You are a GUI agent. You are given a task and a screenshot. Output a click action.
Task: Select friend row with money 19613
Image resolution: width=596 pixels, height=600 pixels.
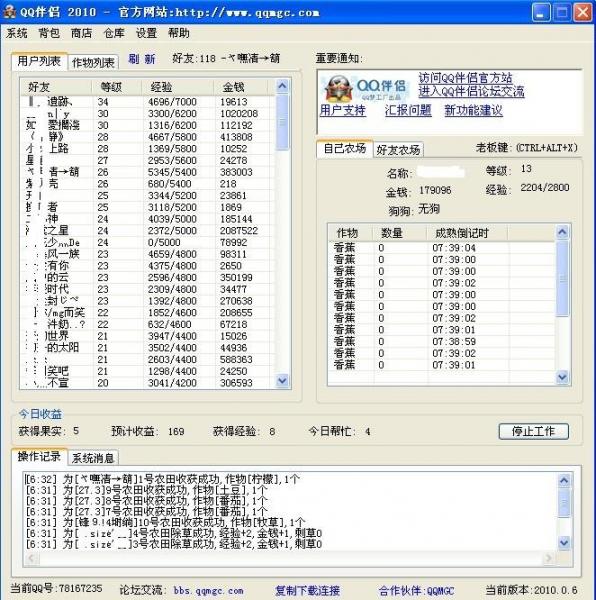pos(148,102)
